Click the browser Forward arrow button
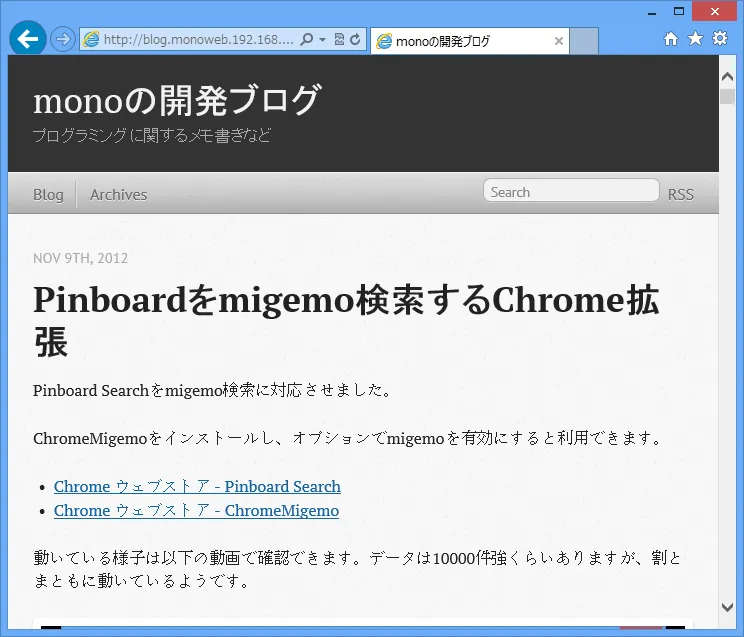The width and height of the screenshot is (744, 637). pyautogui.click(x=62, y=39)
